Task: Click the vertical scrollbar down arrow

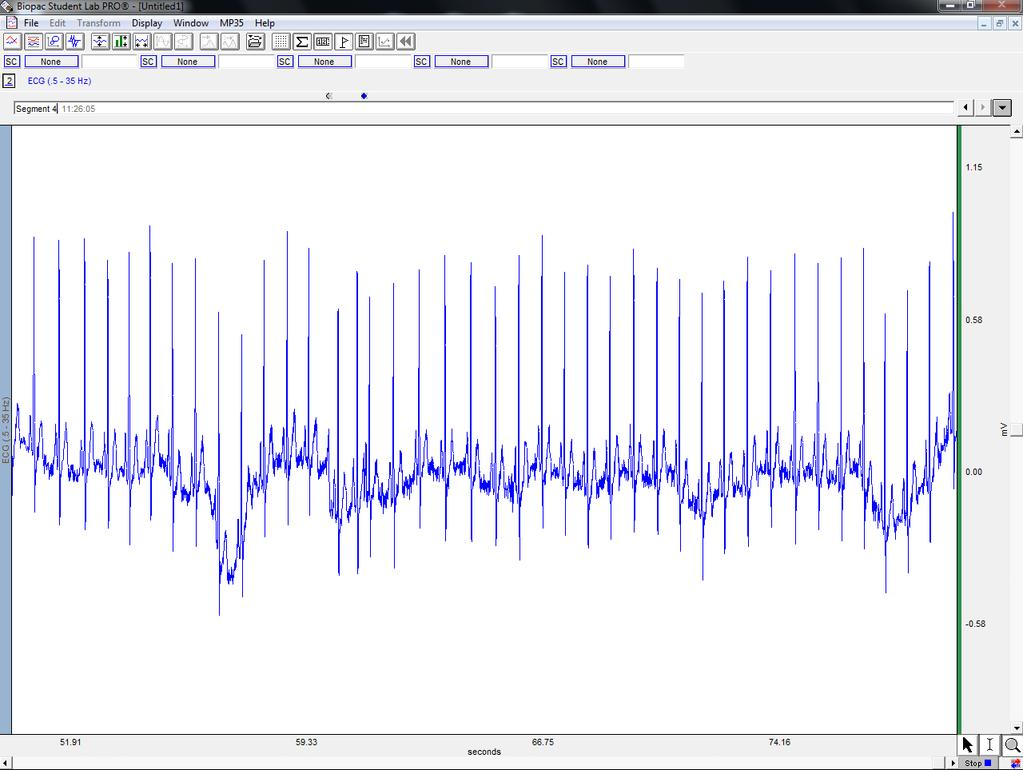Action: (x=1016, y=728)
